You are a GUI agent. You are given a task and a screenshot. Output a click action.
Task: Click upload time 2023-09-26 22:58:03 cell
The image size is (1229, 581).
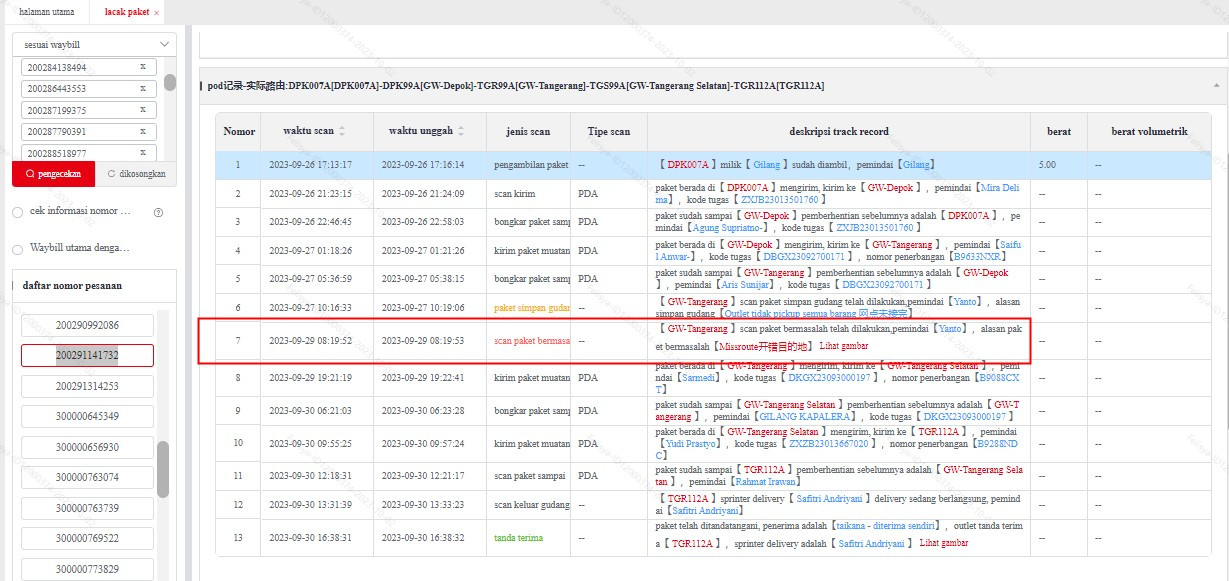pyautogui.click(x=430, y=222)
